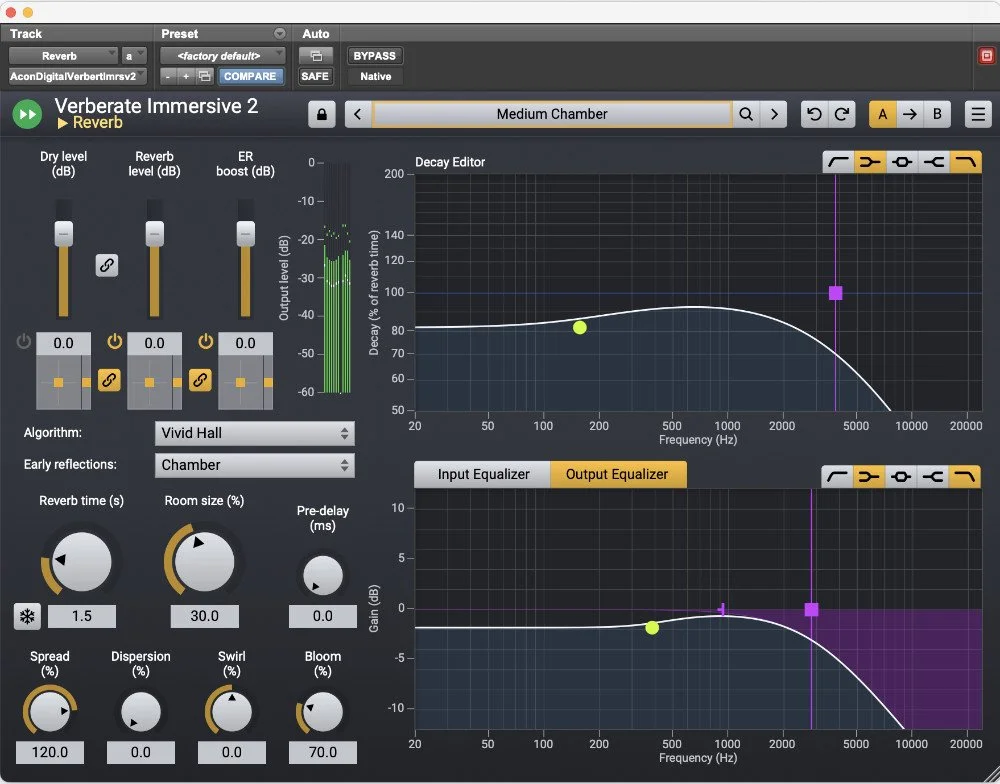Go to next preset arrow

point(774,115)
